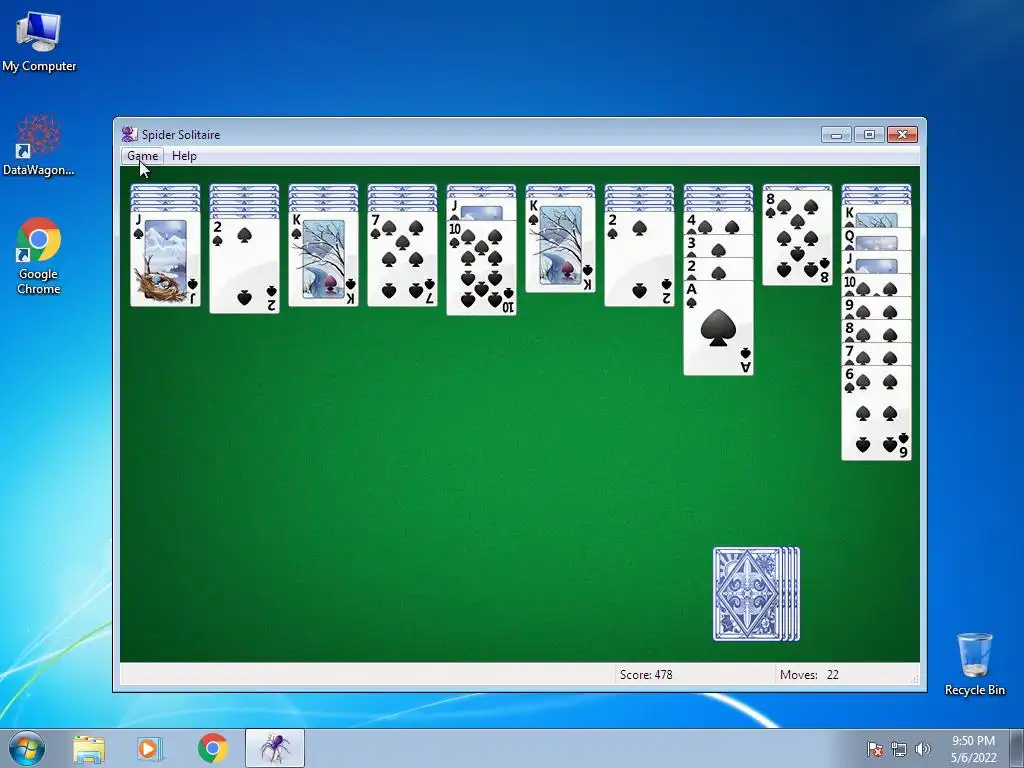Deal new cards from the stock pile
1024x768 pixels.
coord(756,594)
